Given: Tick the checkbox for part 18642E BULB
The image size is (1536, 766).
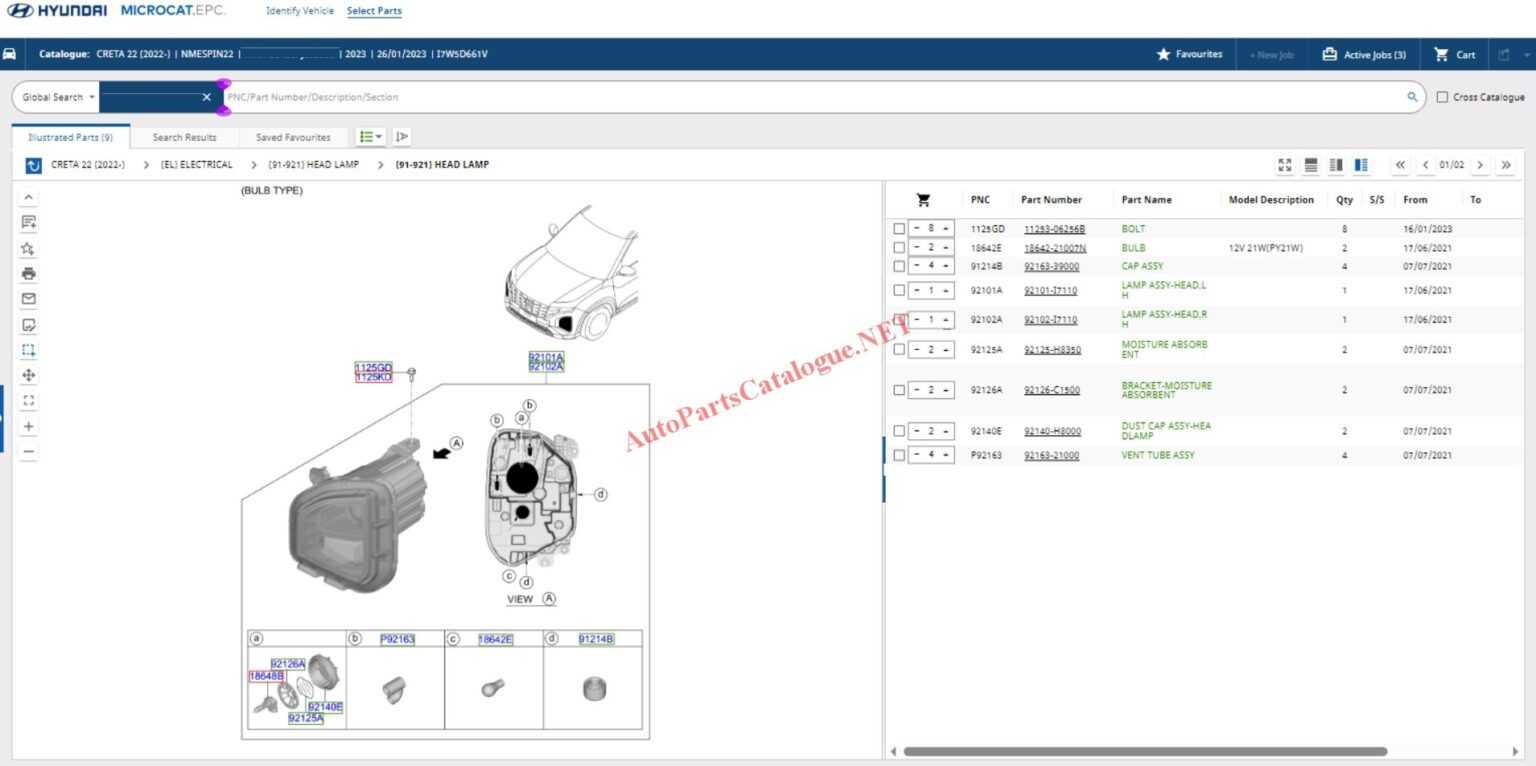Looking at the screenshot, I should tap(898, 247).
